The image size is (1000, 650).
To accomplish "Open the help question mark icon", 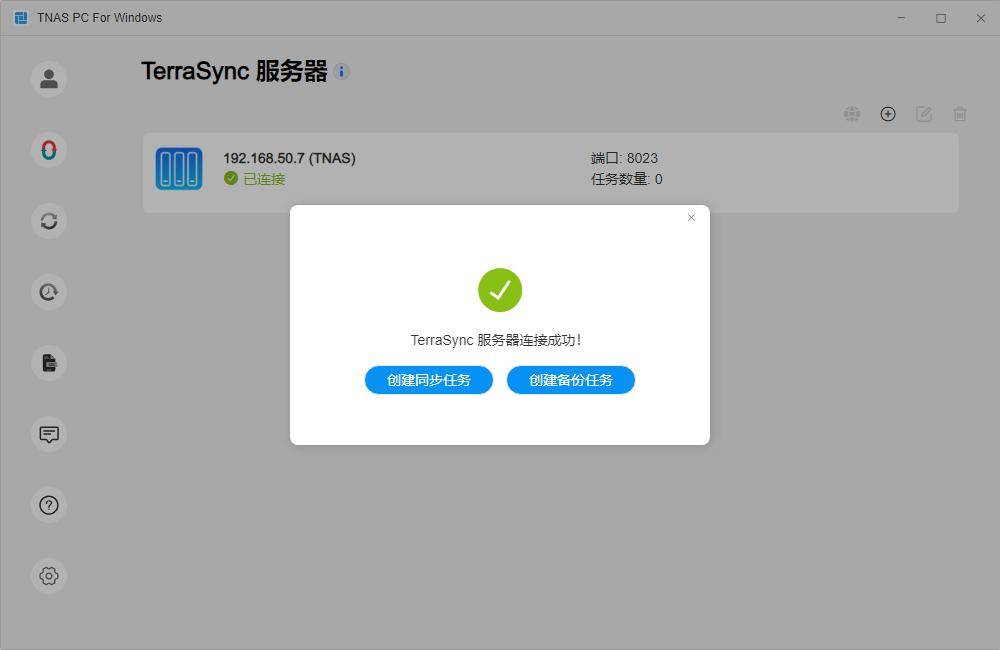I will click(49, 505).
